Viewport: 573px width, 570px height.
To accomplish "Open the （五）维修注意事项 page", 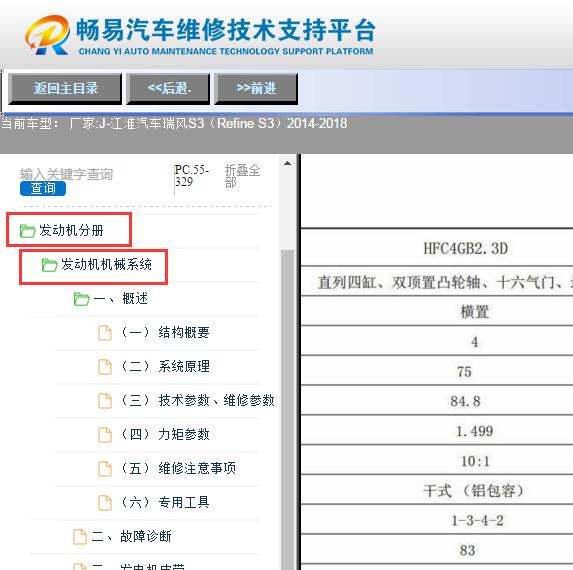I will pyautogui.click(x=178, y=468).
